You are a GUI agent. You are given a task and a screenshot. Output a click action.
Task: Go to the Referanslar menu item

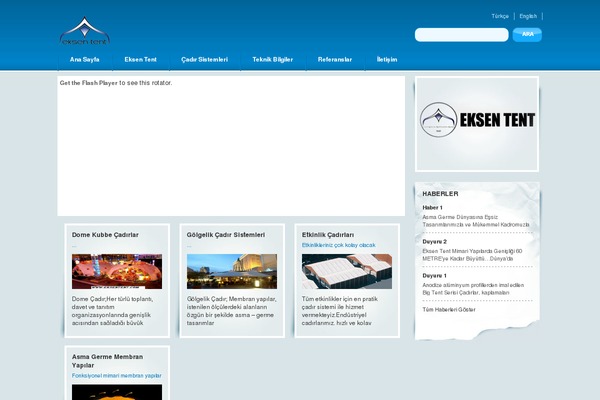(x=335, y=60)
